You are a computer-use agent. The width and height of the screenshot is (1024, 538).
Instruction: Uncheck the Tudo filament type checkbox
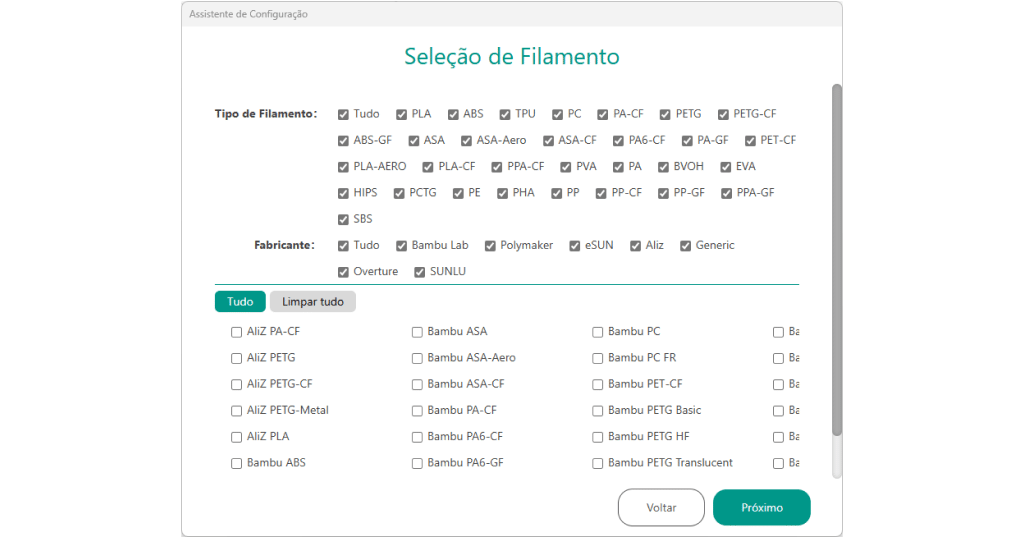(343, 114)
